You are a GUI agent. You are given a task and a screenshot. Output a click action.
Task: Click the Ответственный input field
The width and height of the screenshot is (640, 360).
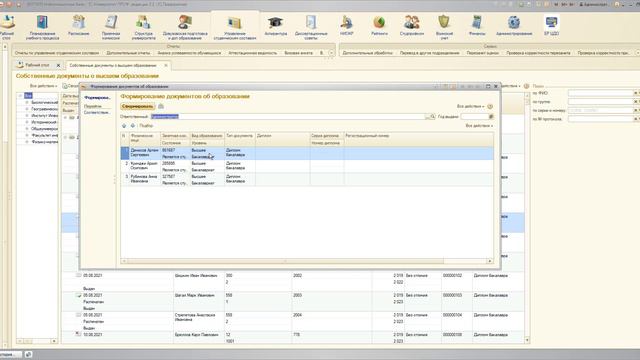[x=288, y=117]
